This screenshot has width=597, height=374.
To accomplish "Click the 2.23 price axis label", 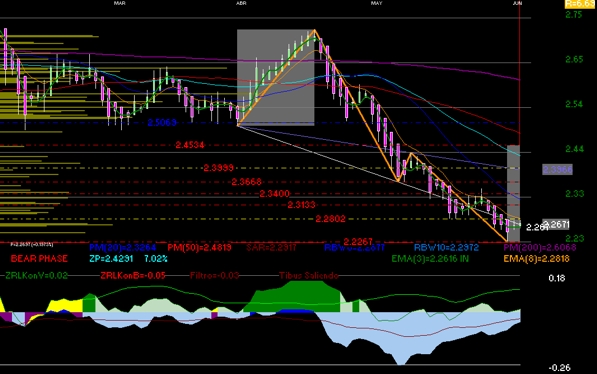I will tap(574, 238).
